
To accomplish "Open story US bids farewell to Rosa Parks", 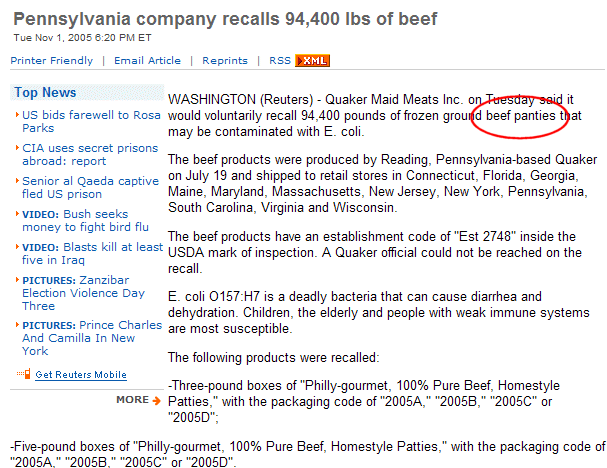I will (91, 122).
